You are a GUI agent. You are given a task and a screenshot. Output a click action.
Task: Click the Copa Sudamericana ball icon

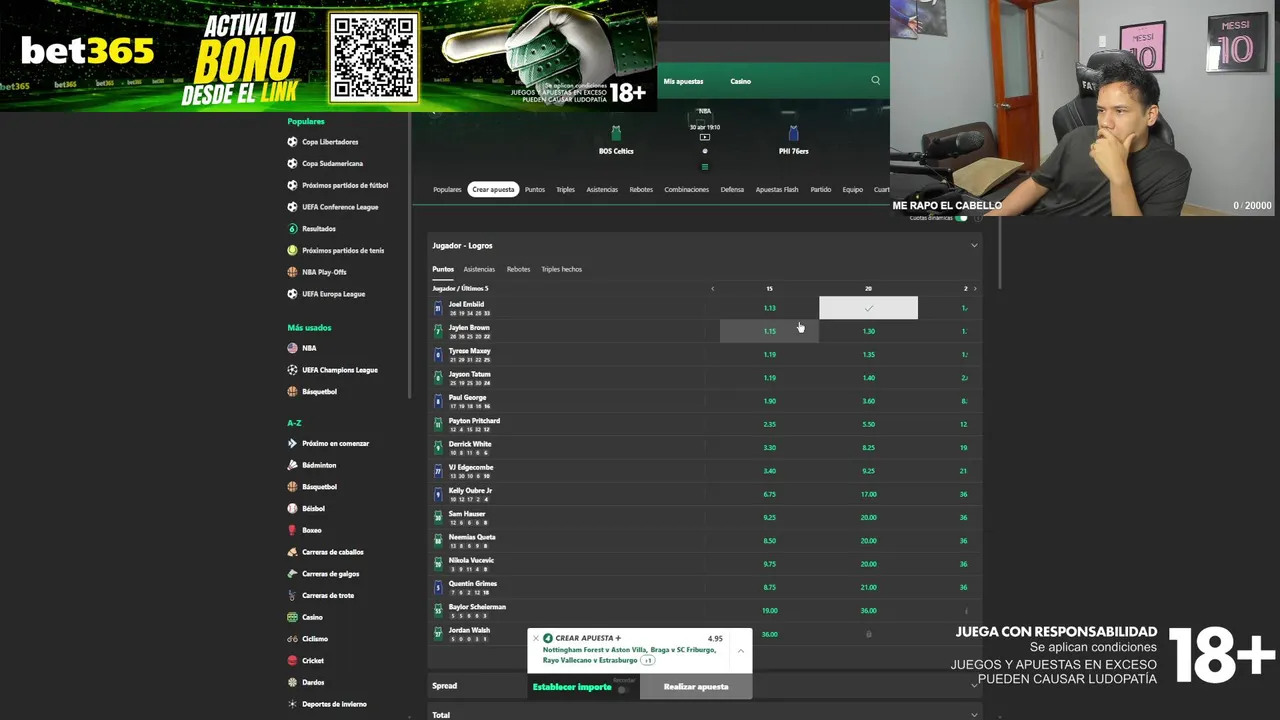pos(292,163)
